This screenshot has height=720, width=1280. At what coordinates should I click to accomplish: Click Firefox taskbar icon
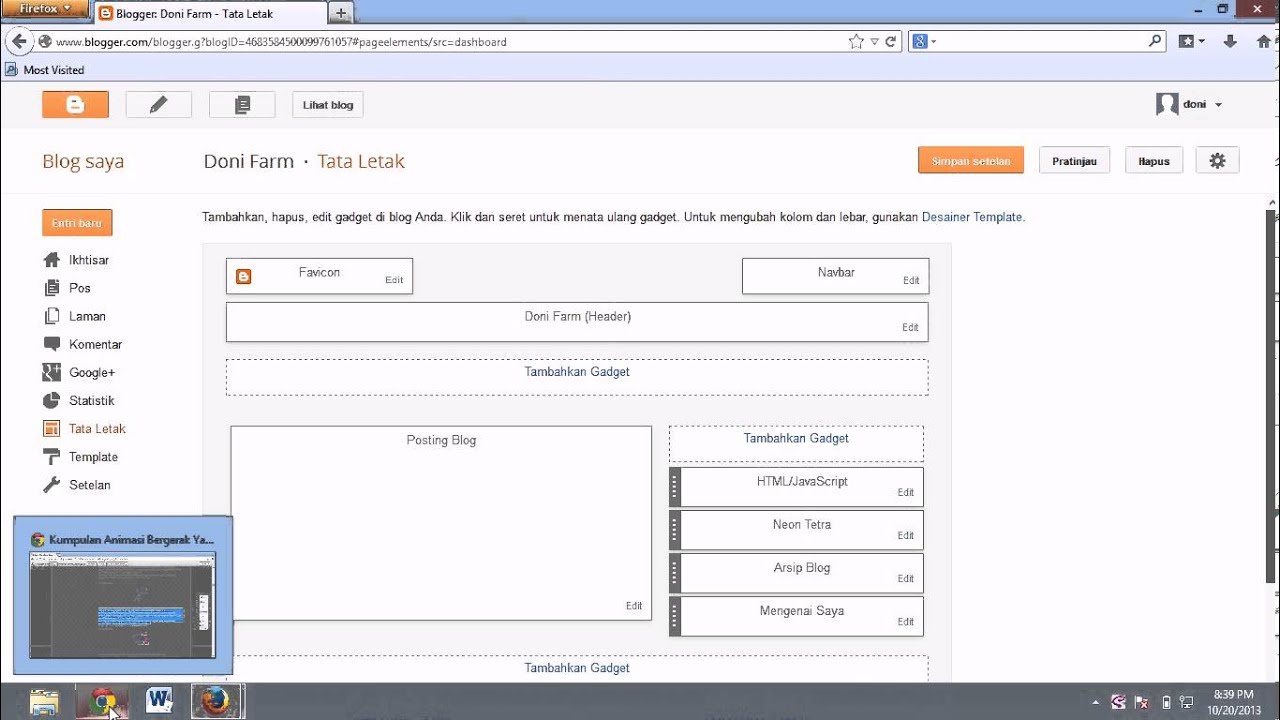coord(217,702)
